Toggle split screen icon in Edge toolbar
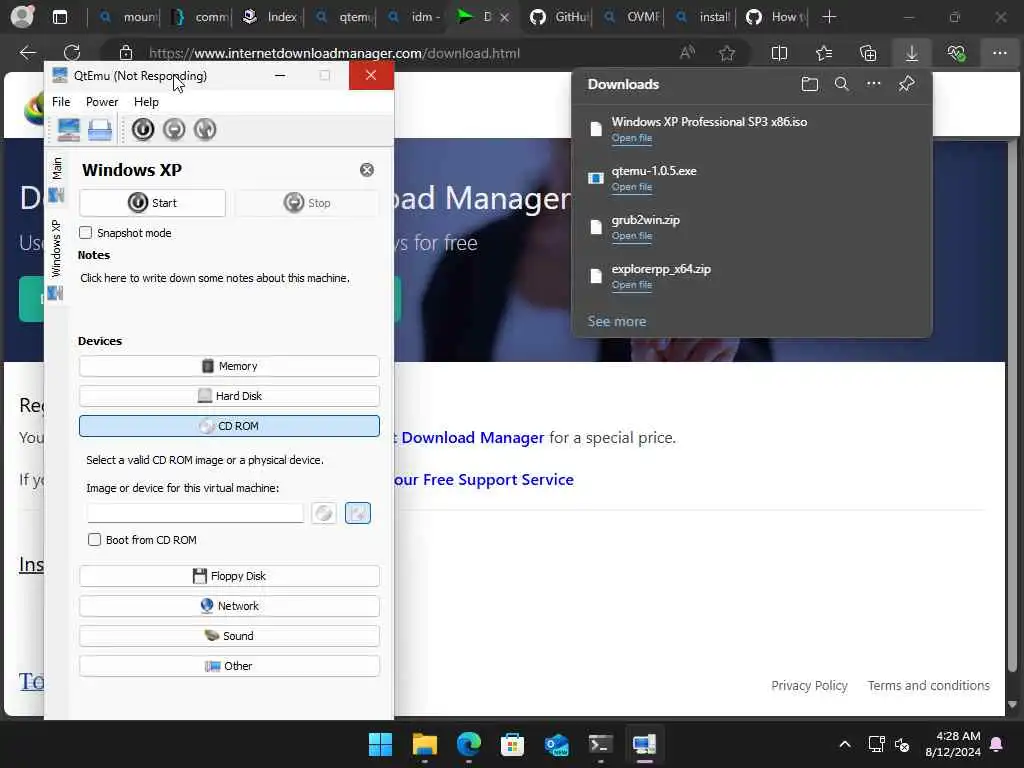The height and width of the screenshot is (768, 1024). click(x=779, y=53)
